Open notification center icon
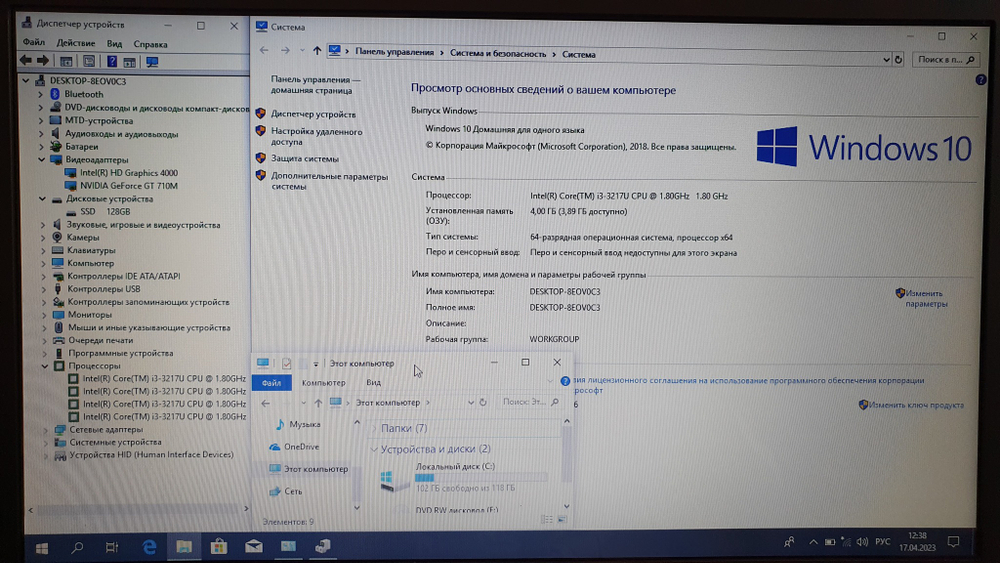 (x=953, y=542)
